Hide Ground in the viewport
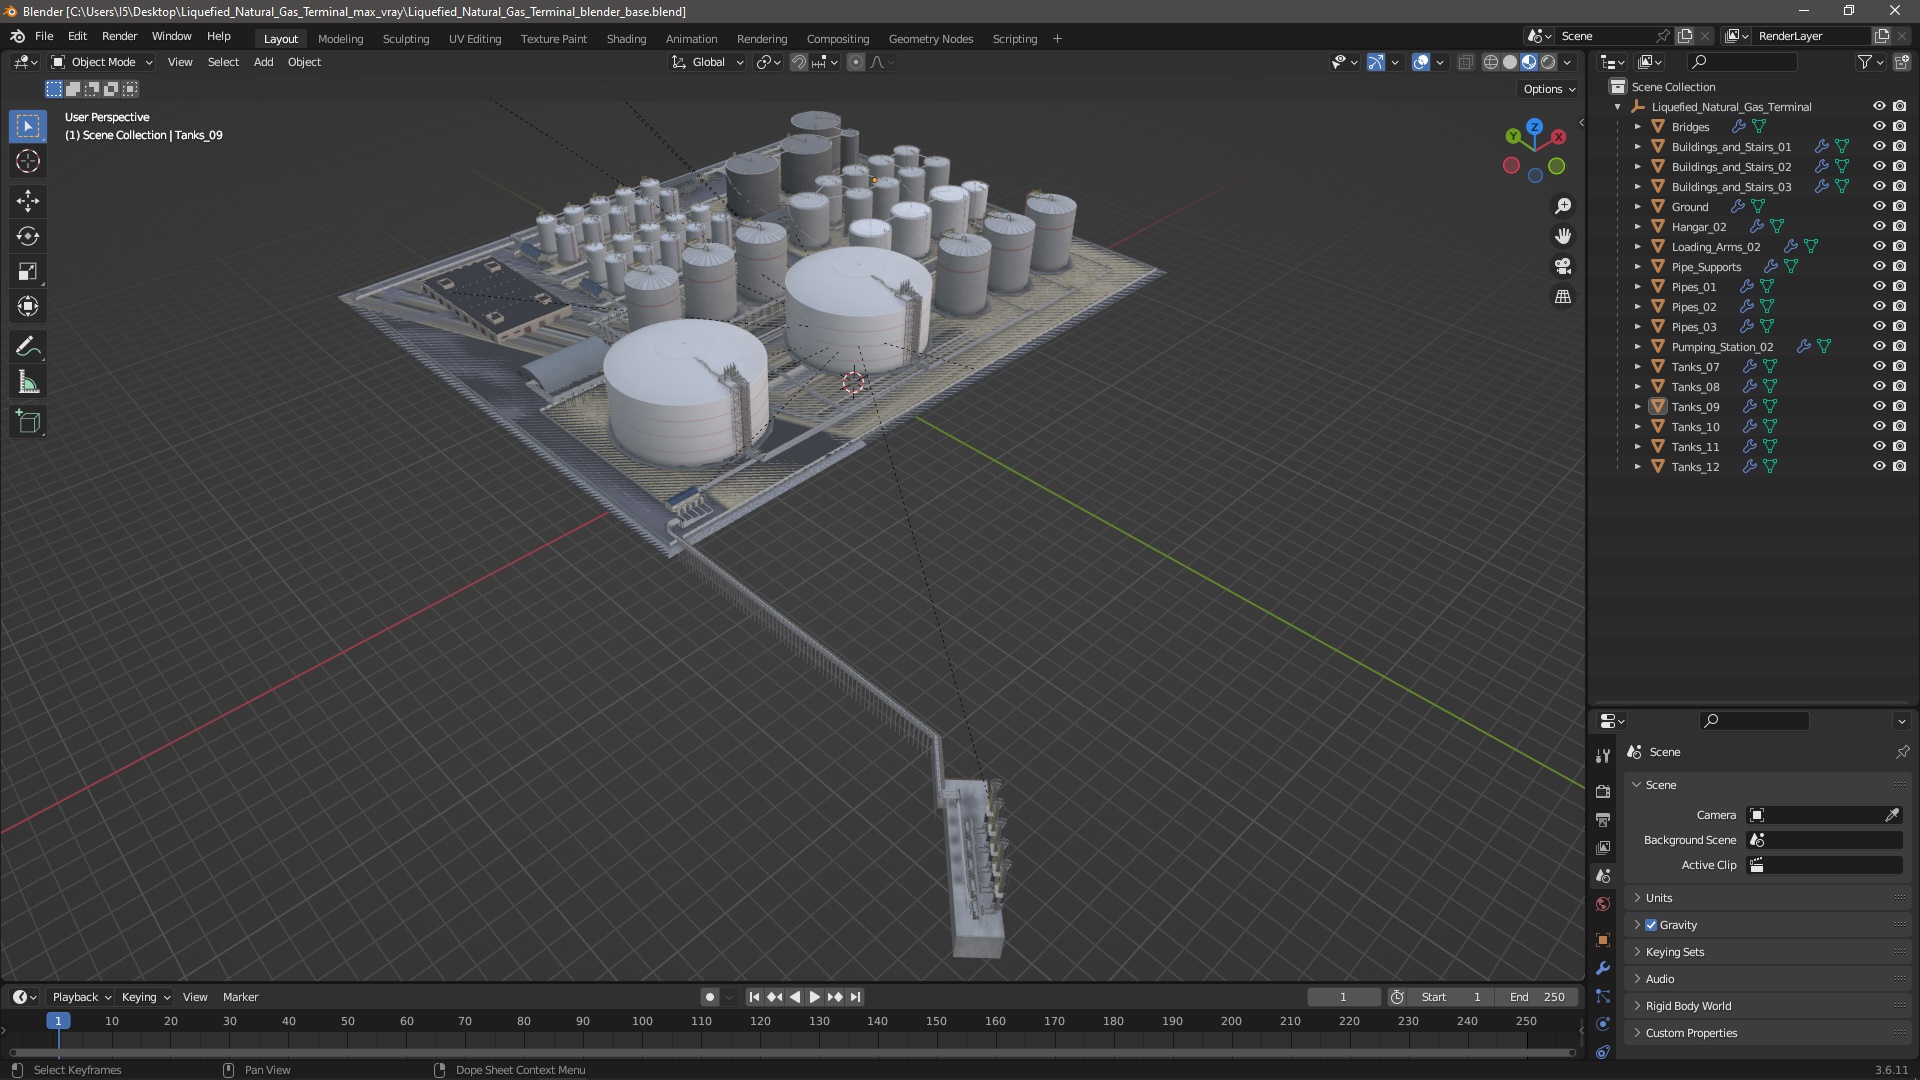 pos(1879,207)
